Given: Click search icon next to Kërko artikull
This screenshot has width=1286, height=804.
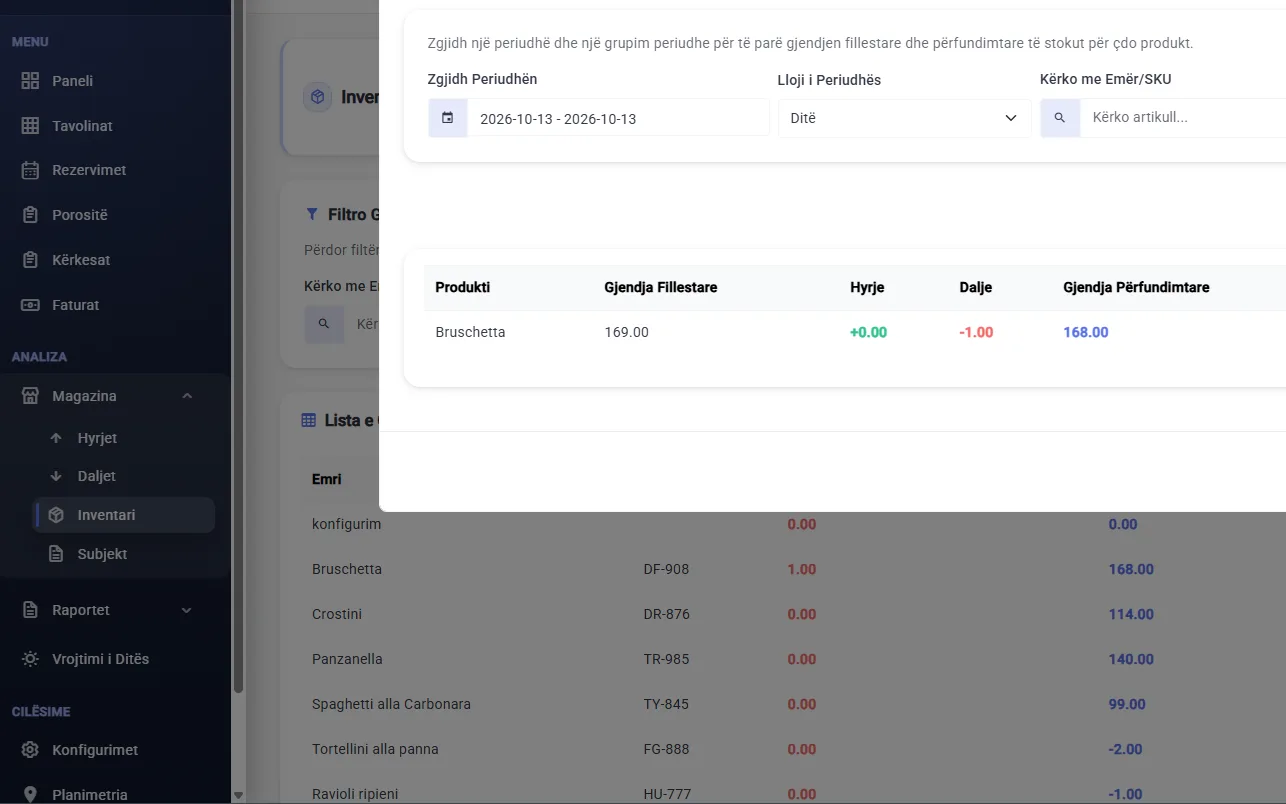Looking at the screenshot, I should coord(1060,118).
